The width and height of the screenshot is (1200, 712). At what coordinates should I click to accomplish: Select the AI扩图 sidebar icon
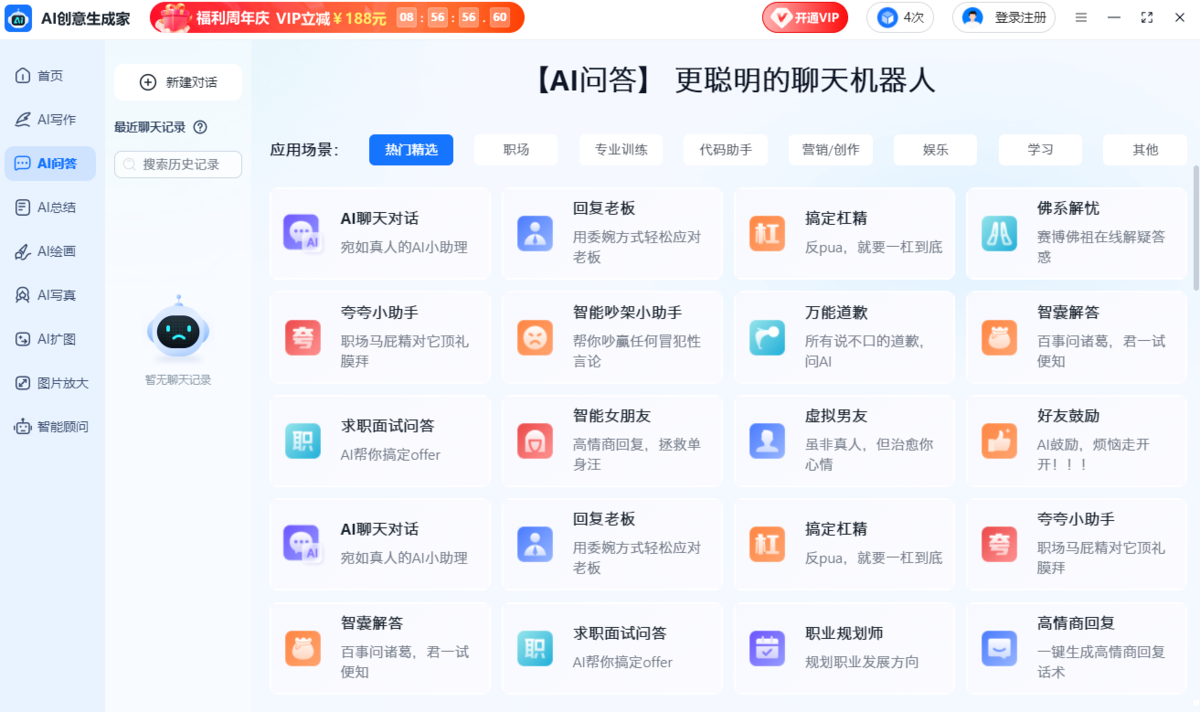coord(50,339)
